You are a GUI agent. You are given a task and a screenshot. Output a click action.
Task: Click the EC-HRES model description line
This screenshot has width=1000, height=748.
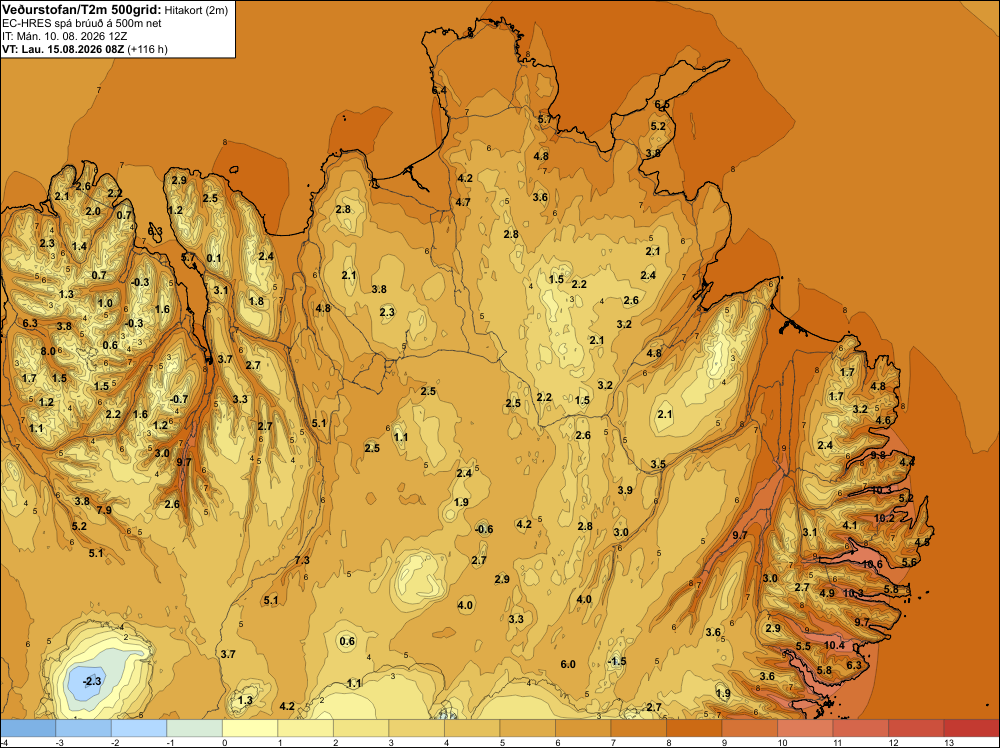tap(82, 24)
